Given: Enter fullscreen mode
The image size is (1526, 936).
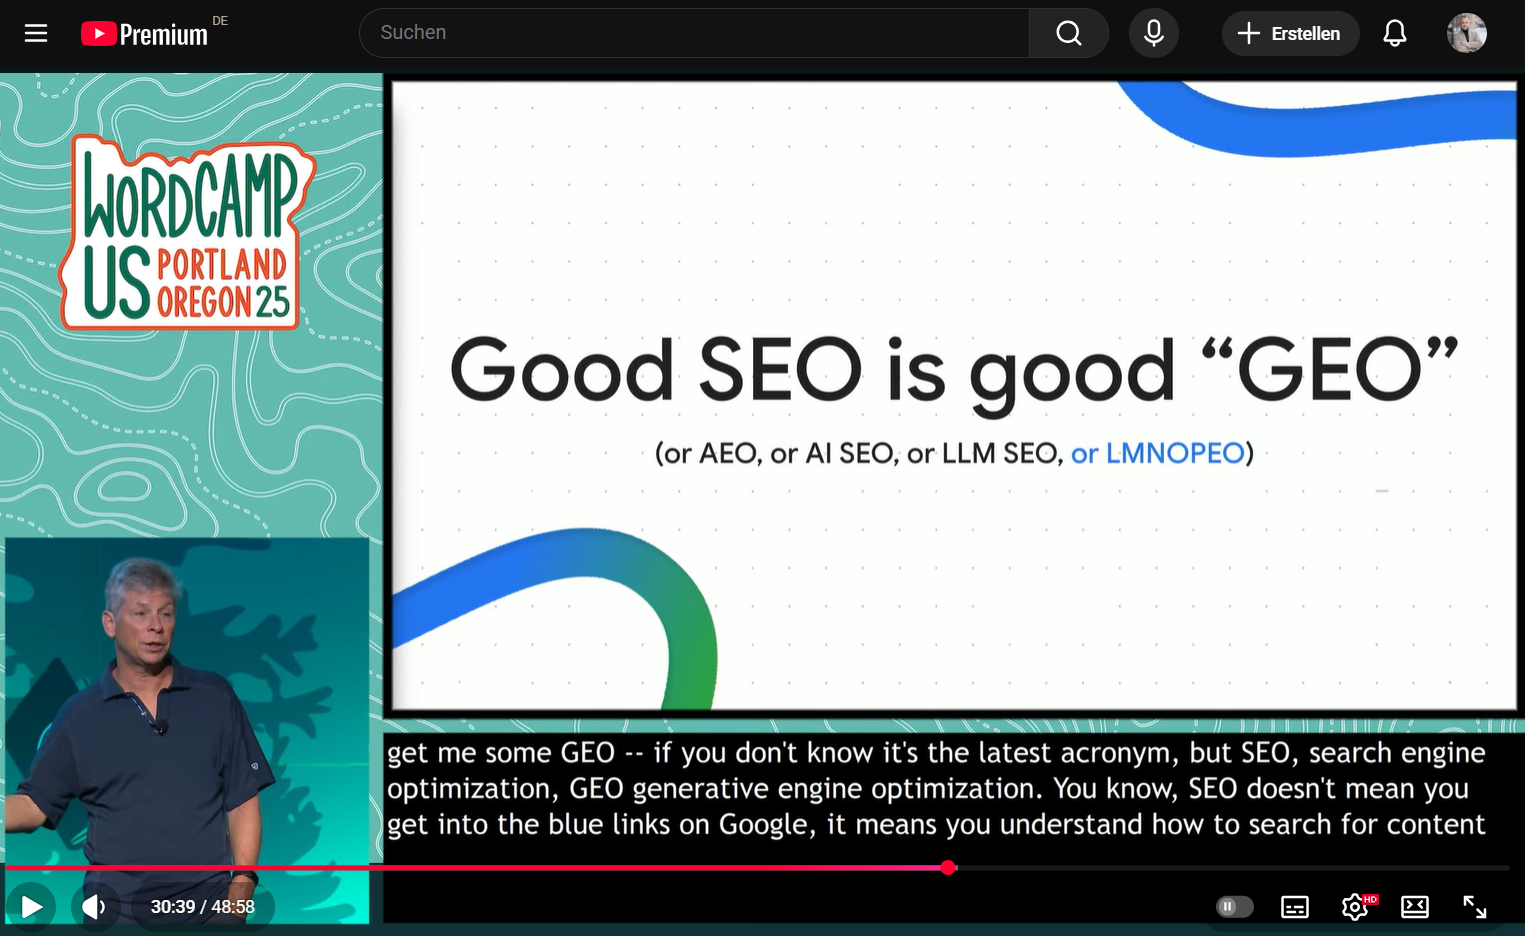Looking at the screenshot, I should tap(1474, 906).
